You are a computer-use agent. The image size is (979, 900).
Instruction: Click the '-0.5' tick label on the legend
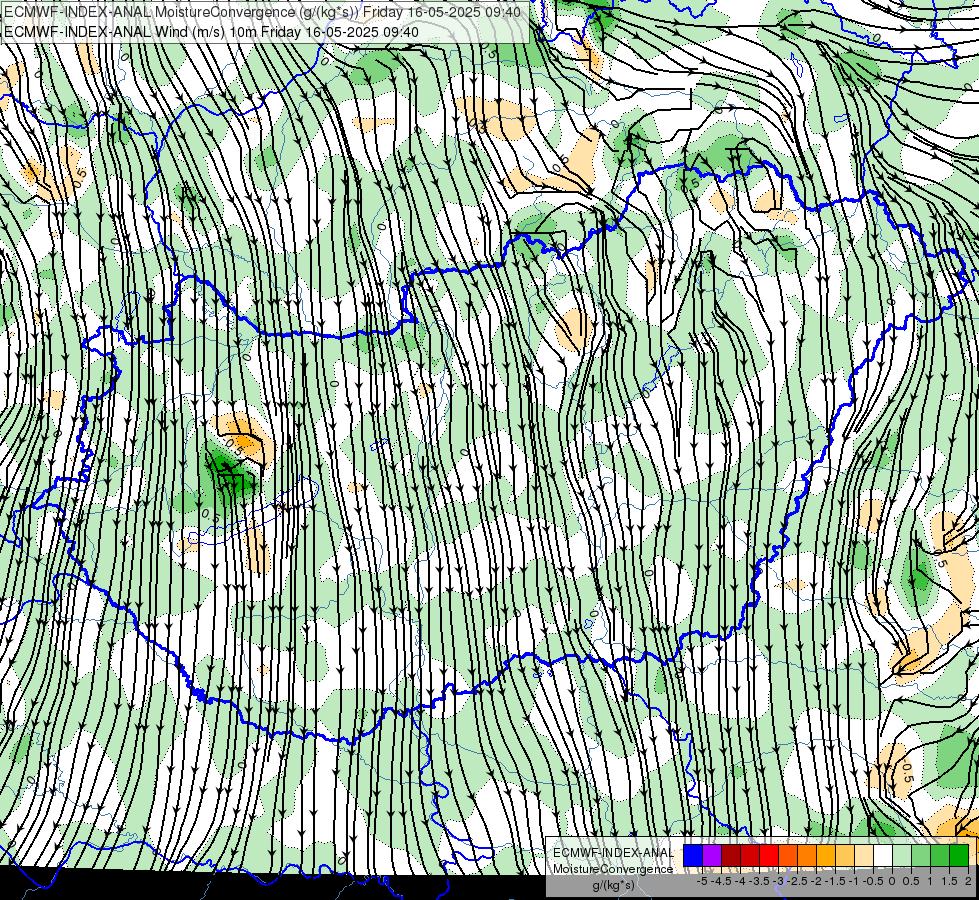pos(873,881)
